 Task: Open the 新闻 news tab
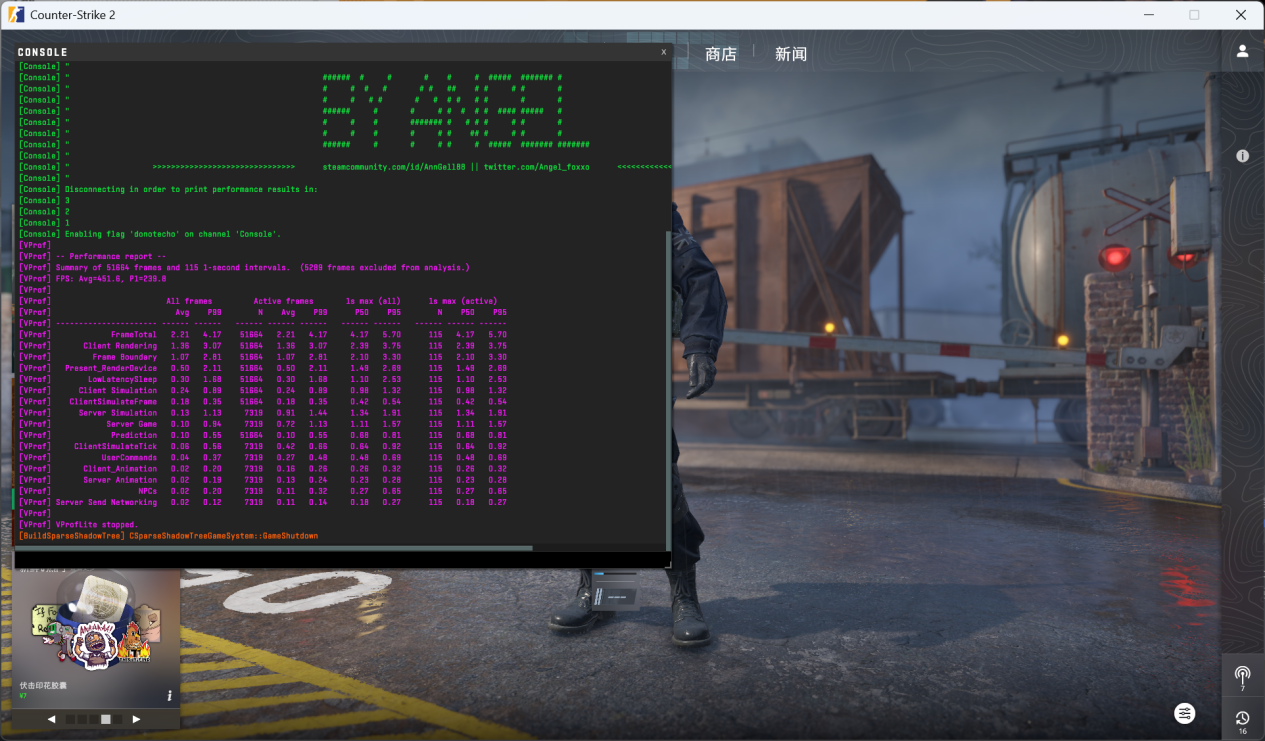pos(790,54)
